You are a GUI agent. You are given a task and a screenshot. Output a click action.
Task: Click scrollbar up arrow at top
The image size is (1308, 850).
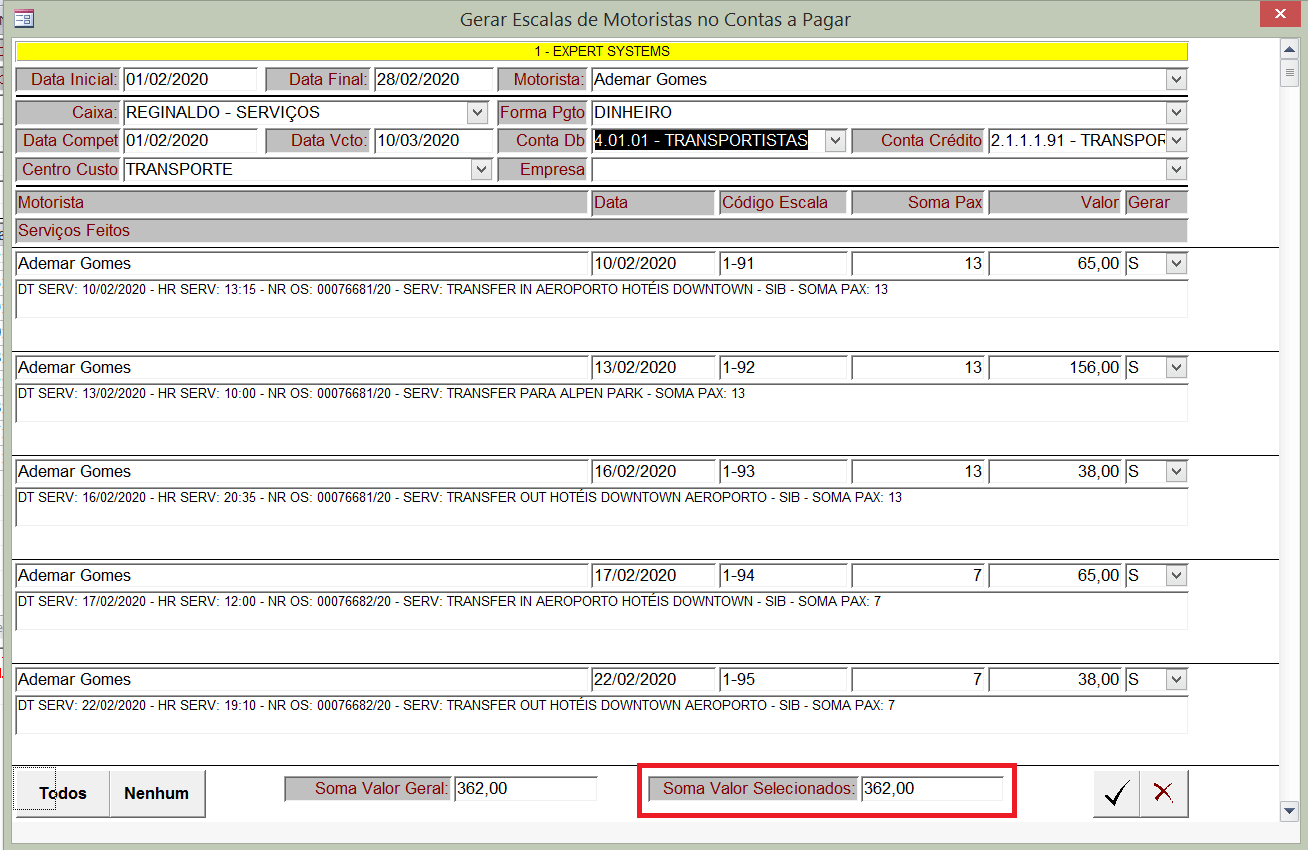(x=1289, y=48)
